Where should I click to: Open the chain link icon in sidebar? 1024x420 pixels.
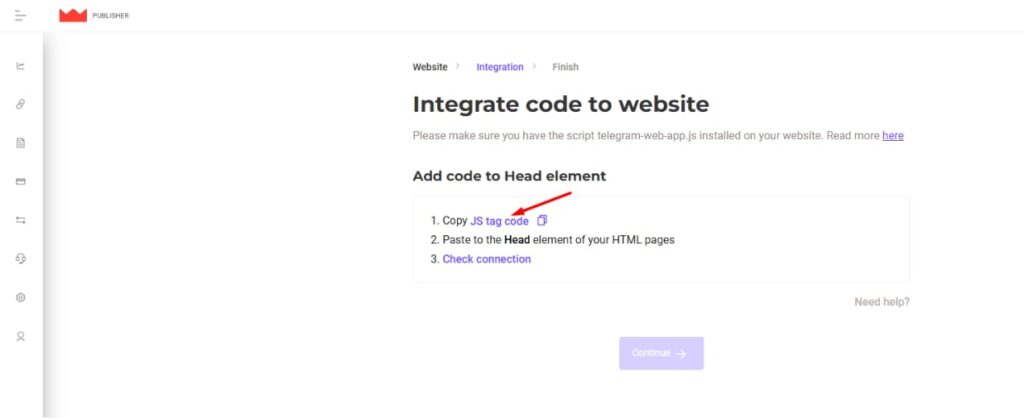21,105
